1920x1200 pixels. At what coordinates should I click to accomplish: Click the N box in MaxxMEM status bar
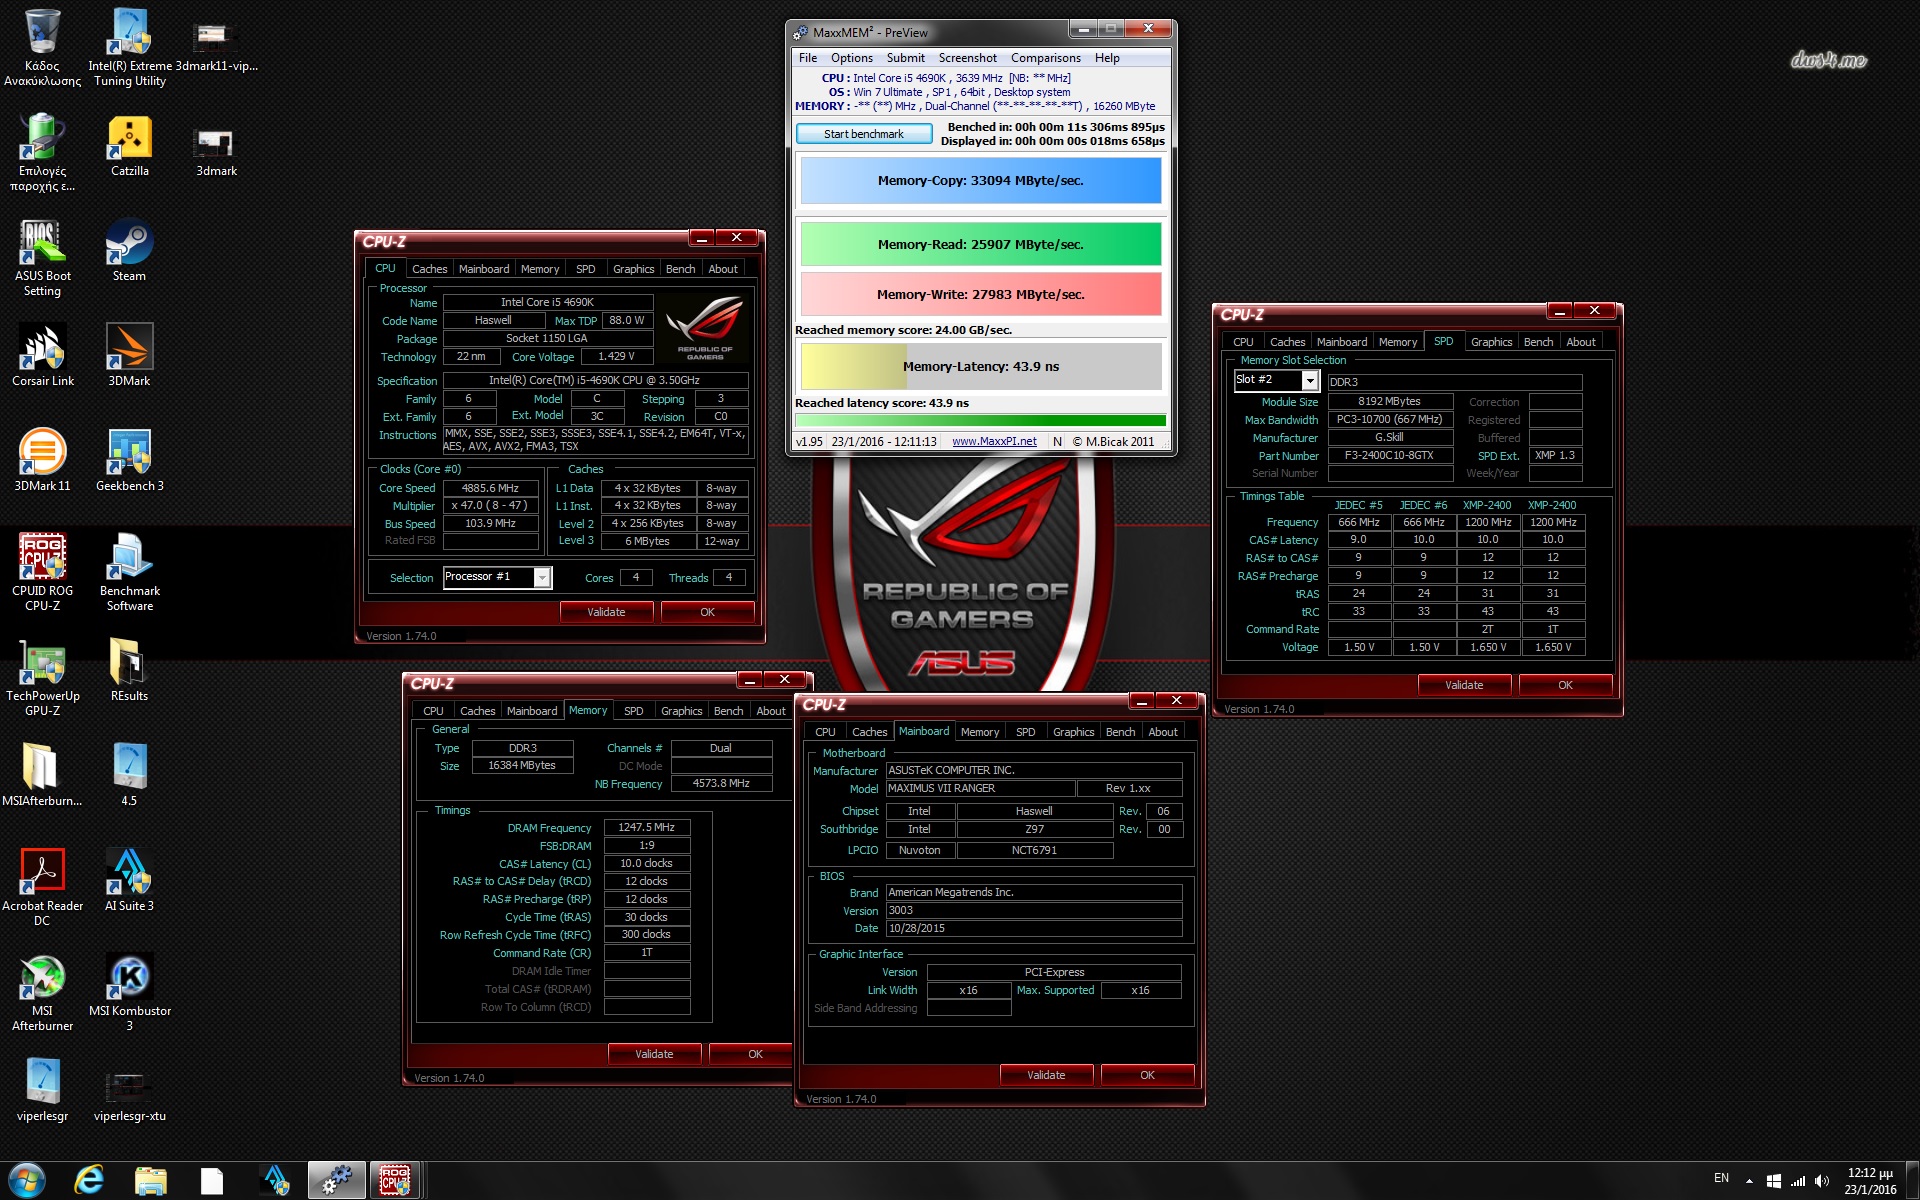[1057, 442]
